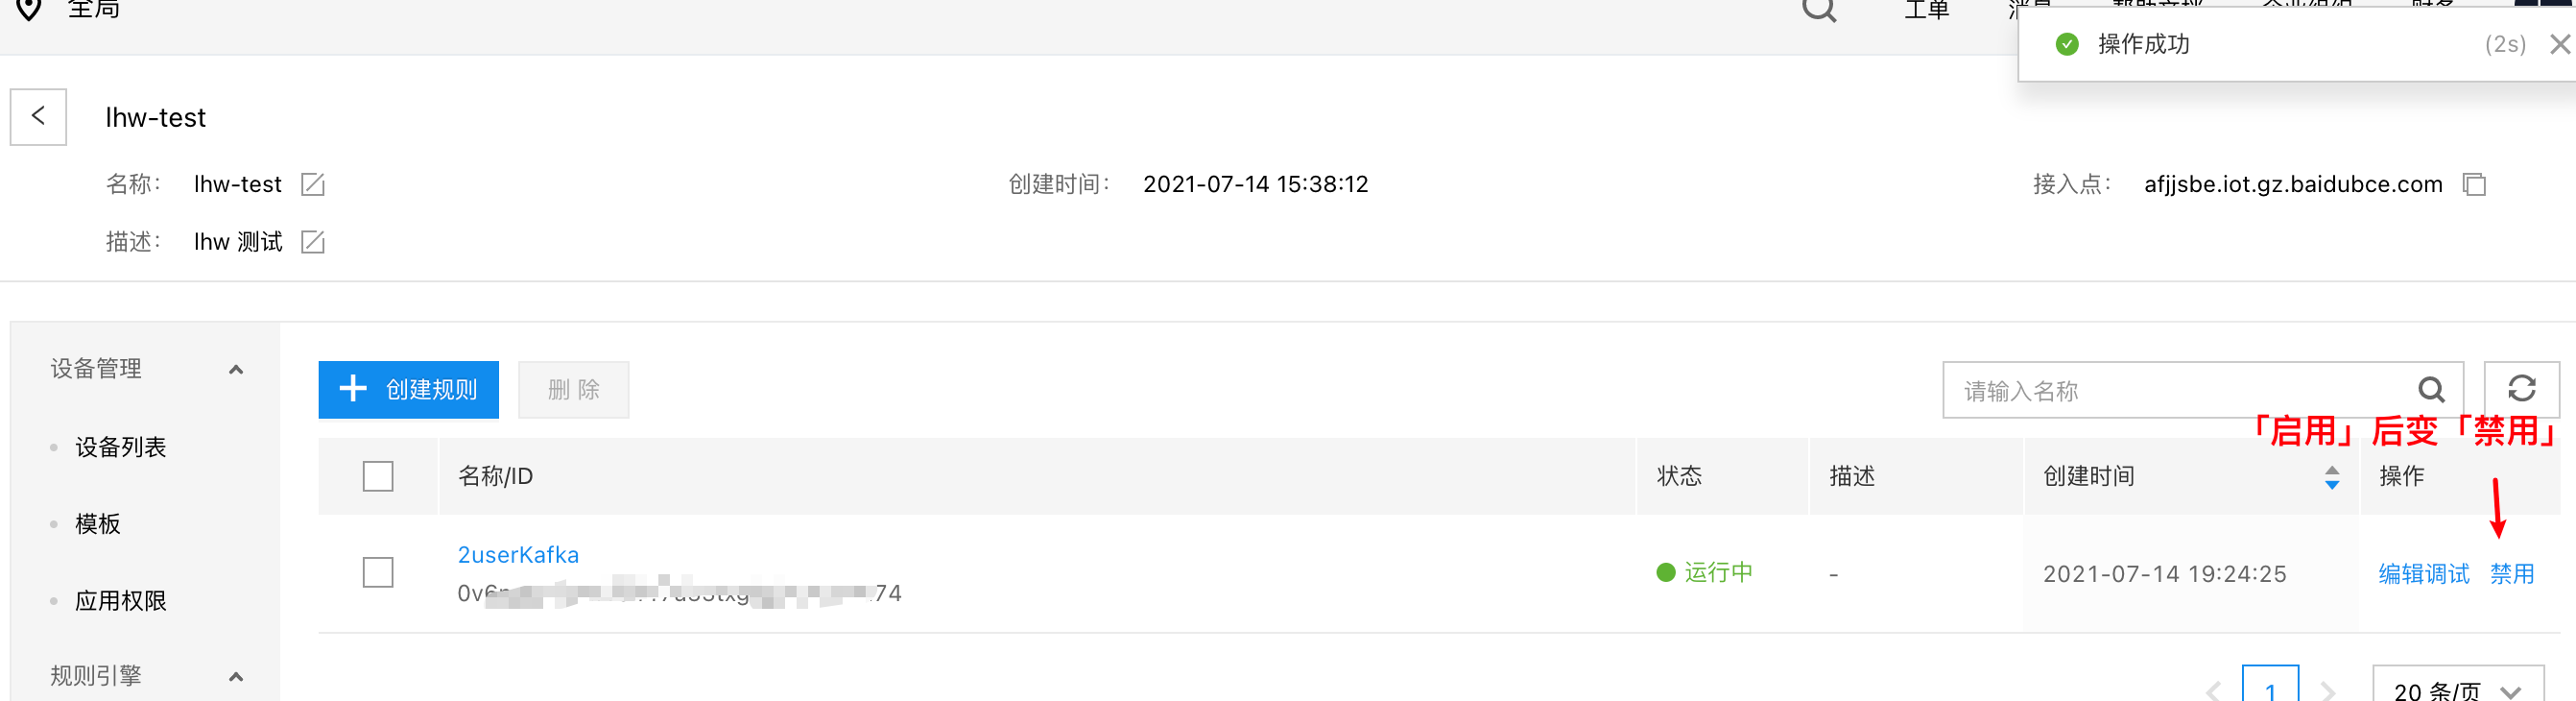
Task: Open the top bar search icon
Action: pyautogui.click(x=1819, y=10)
